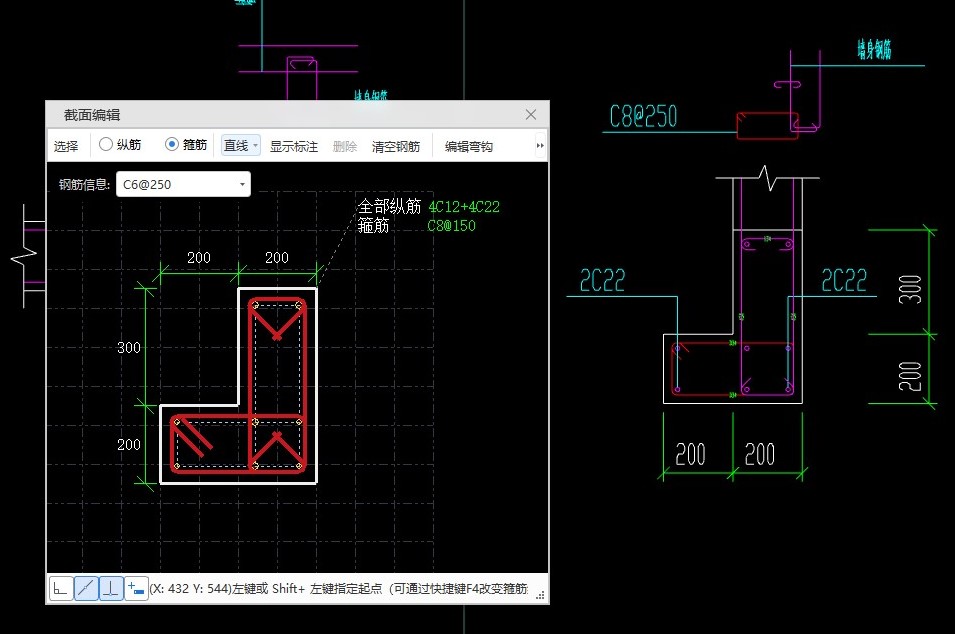955x634 pixels.
Task: Click the 全部纵筋 annotation text
Action: [x=389, y=206]
